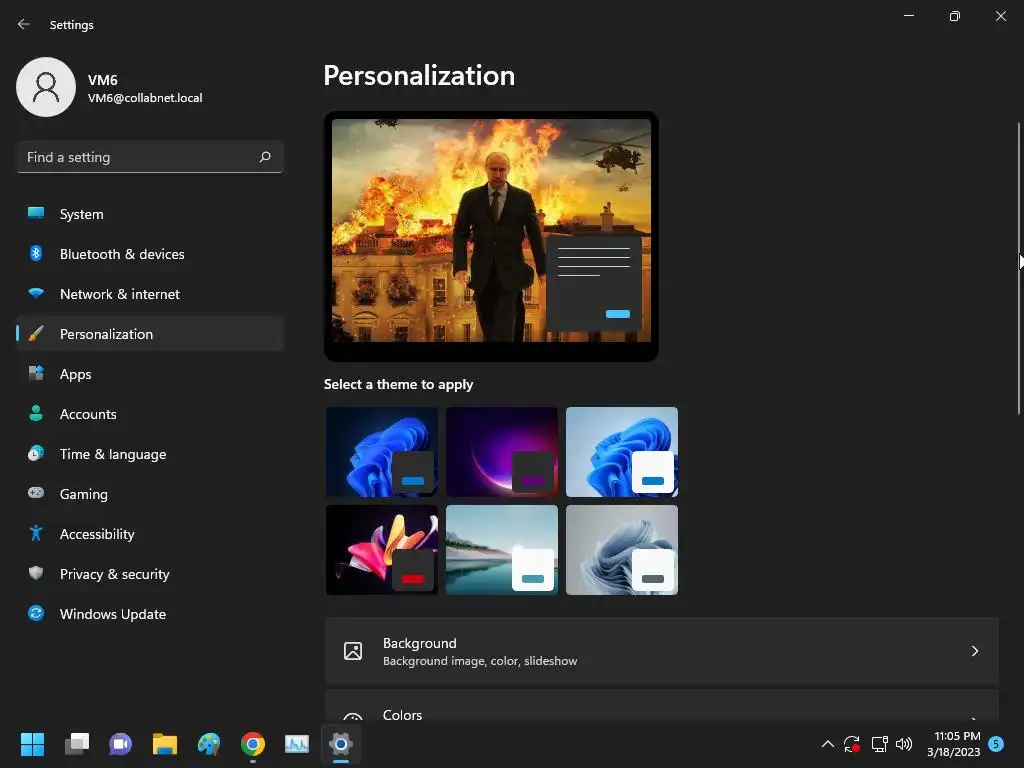Open the monitor graph app on taskbar

tap(296, 744)
